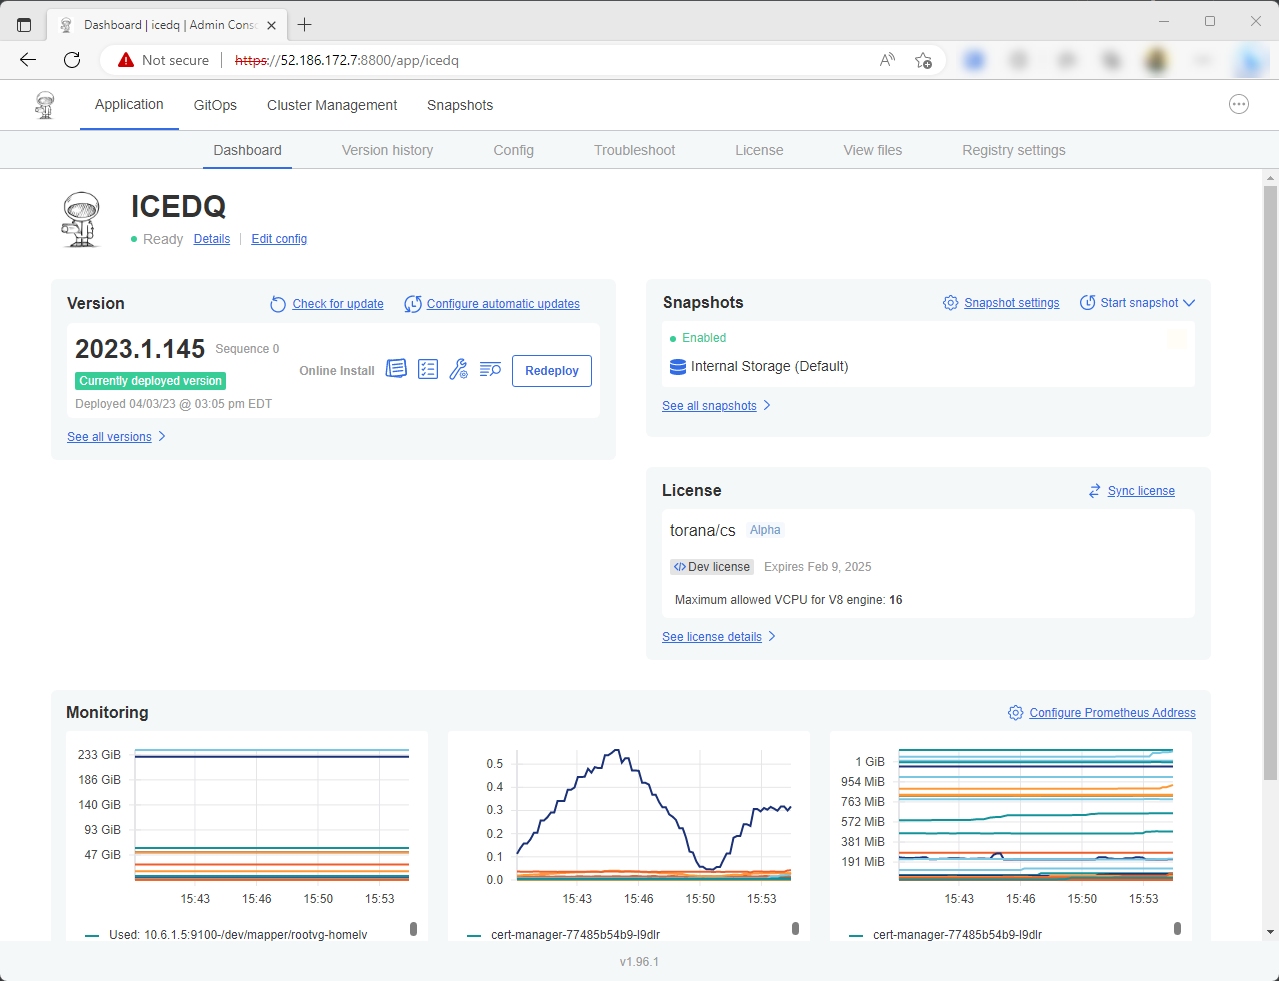Image resolution: width=1279 pixels, height=981 pixels.
Task: Click the chevron next to See all snapshots
Action: [767, 406]
